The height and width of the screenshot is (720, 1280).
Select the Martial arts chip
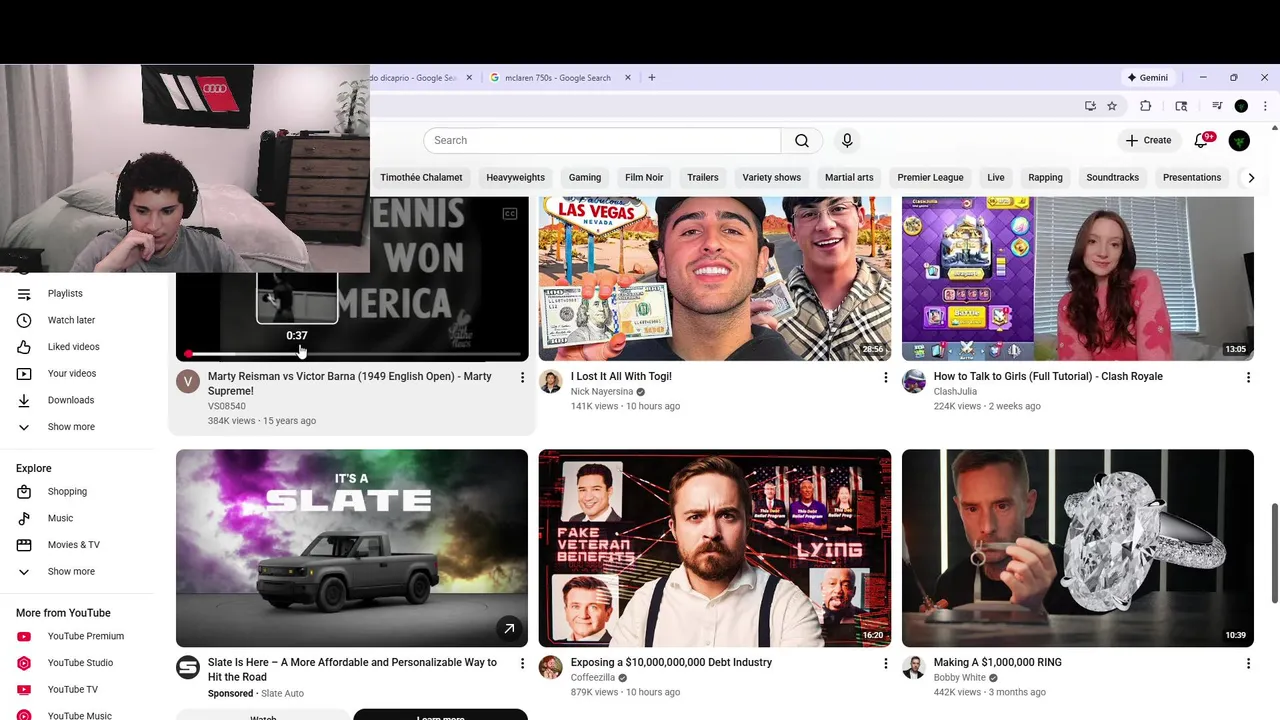849,178
